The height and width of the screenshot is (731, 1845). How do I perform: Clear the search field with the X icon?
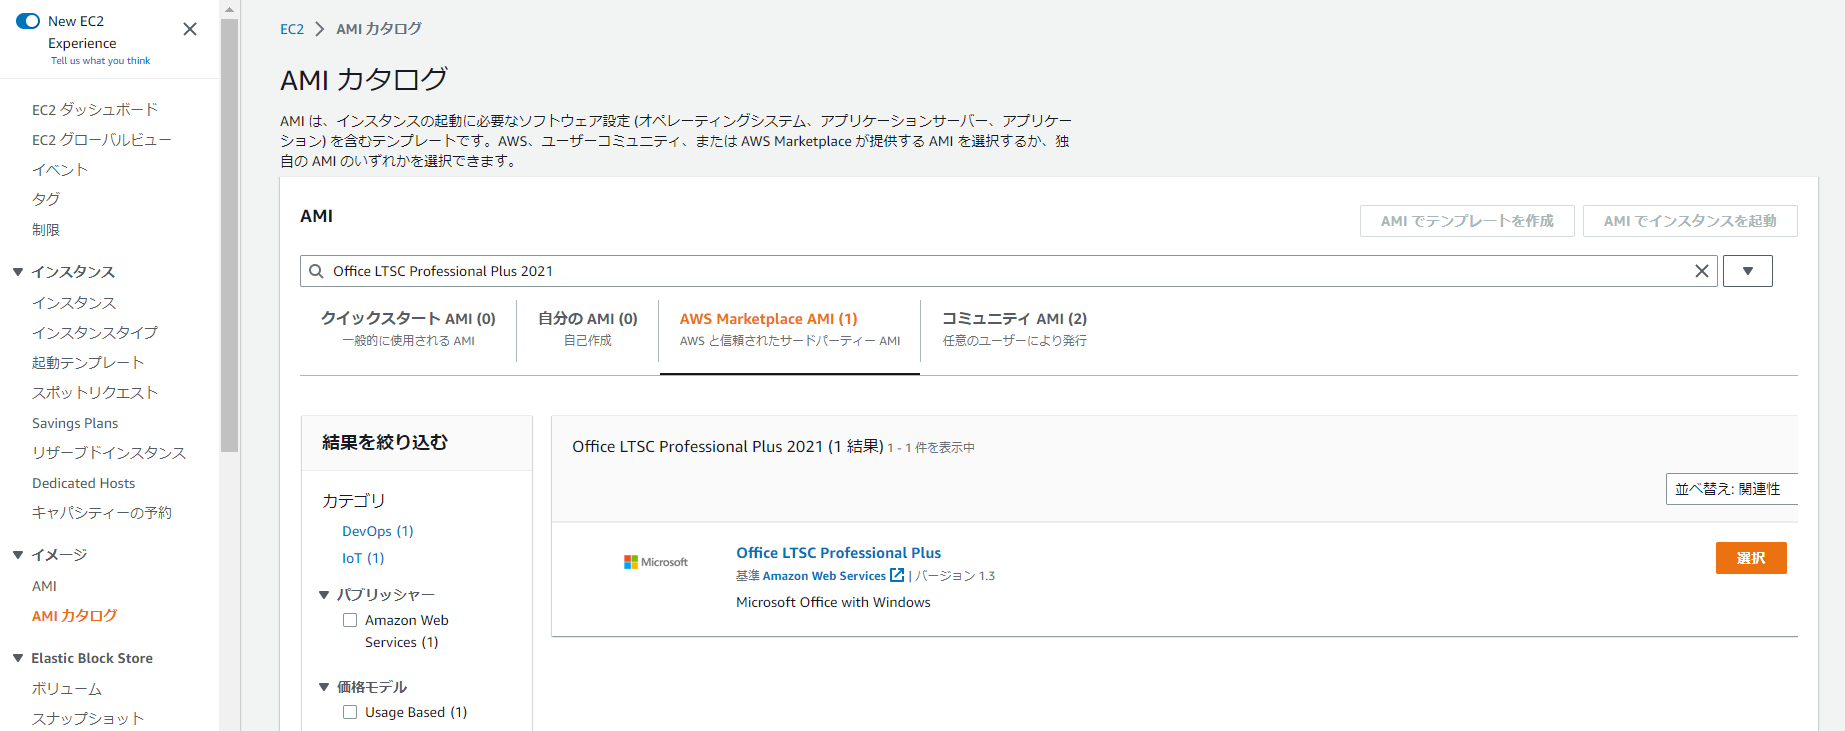tap(1701, 271)
